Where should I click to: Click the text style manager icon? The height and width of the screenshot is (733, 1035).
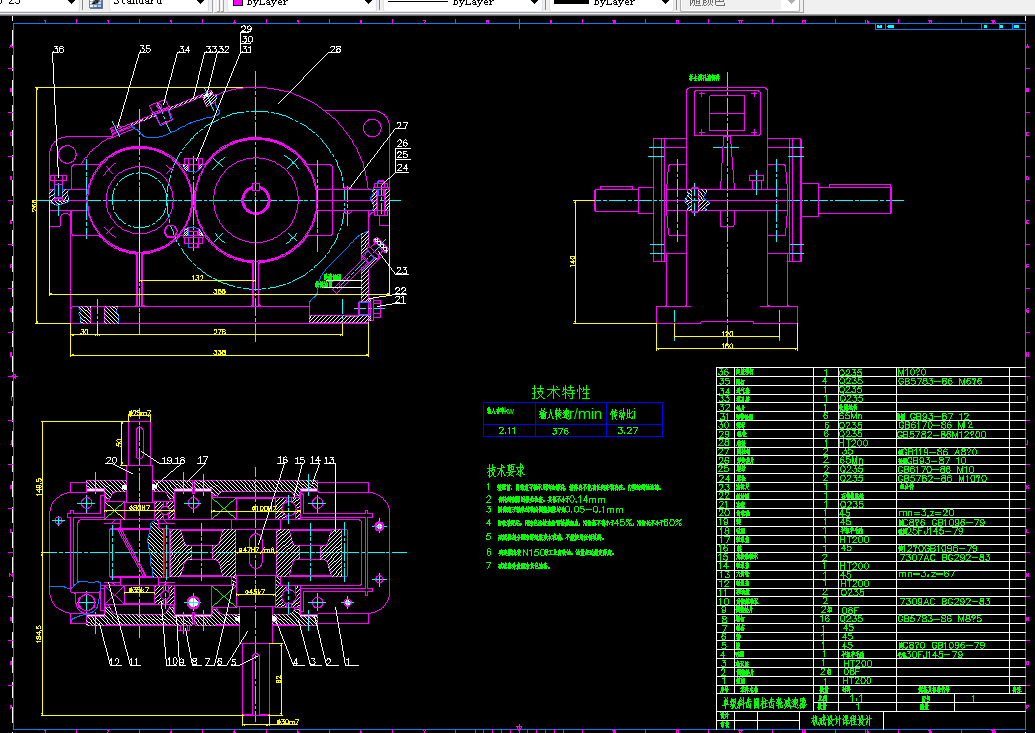coord(96,3)
